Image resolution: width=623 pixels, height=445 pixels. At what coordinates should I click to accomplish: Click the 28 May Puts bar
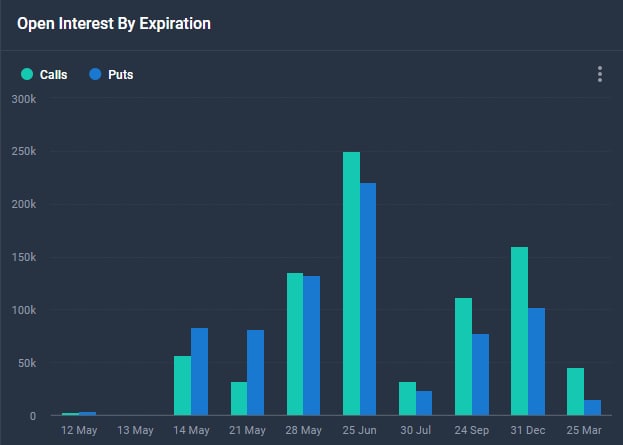pyautogui.click(x=312, y=345)
